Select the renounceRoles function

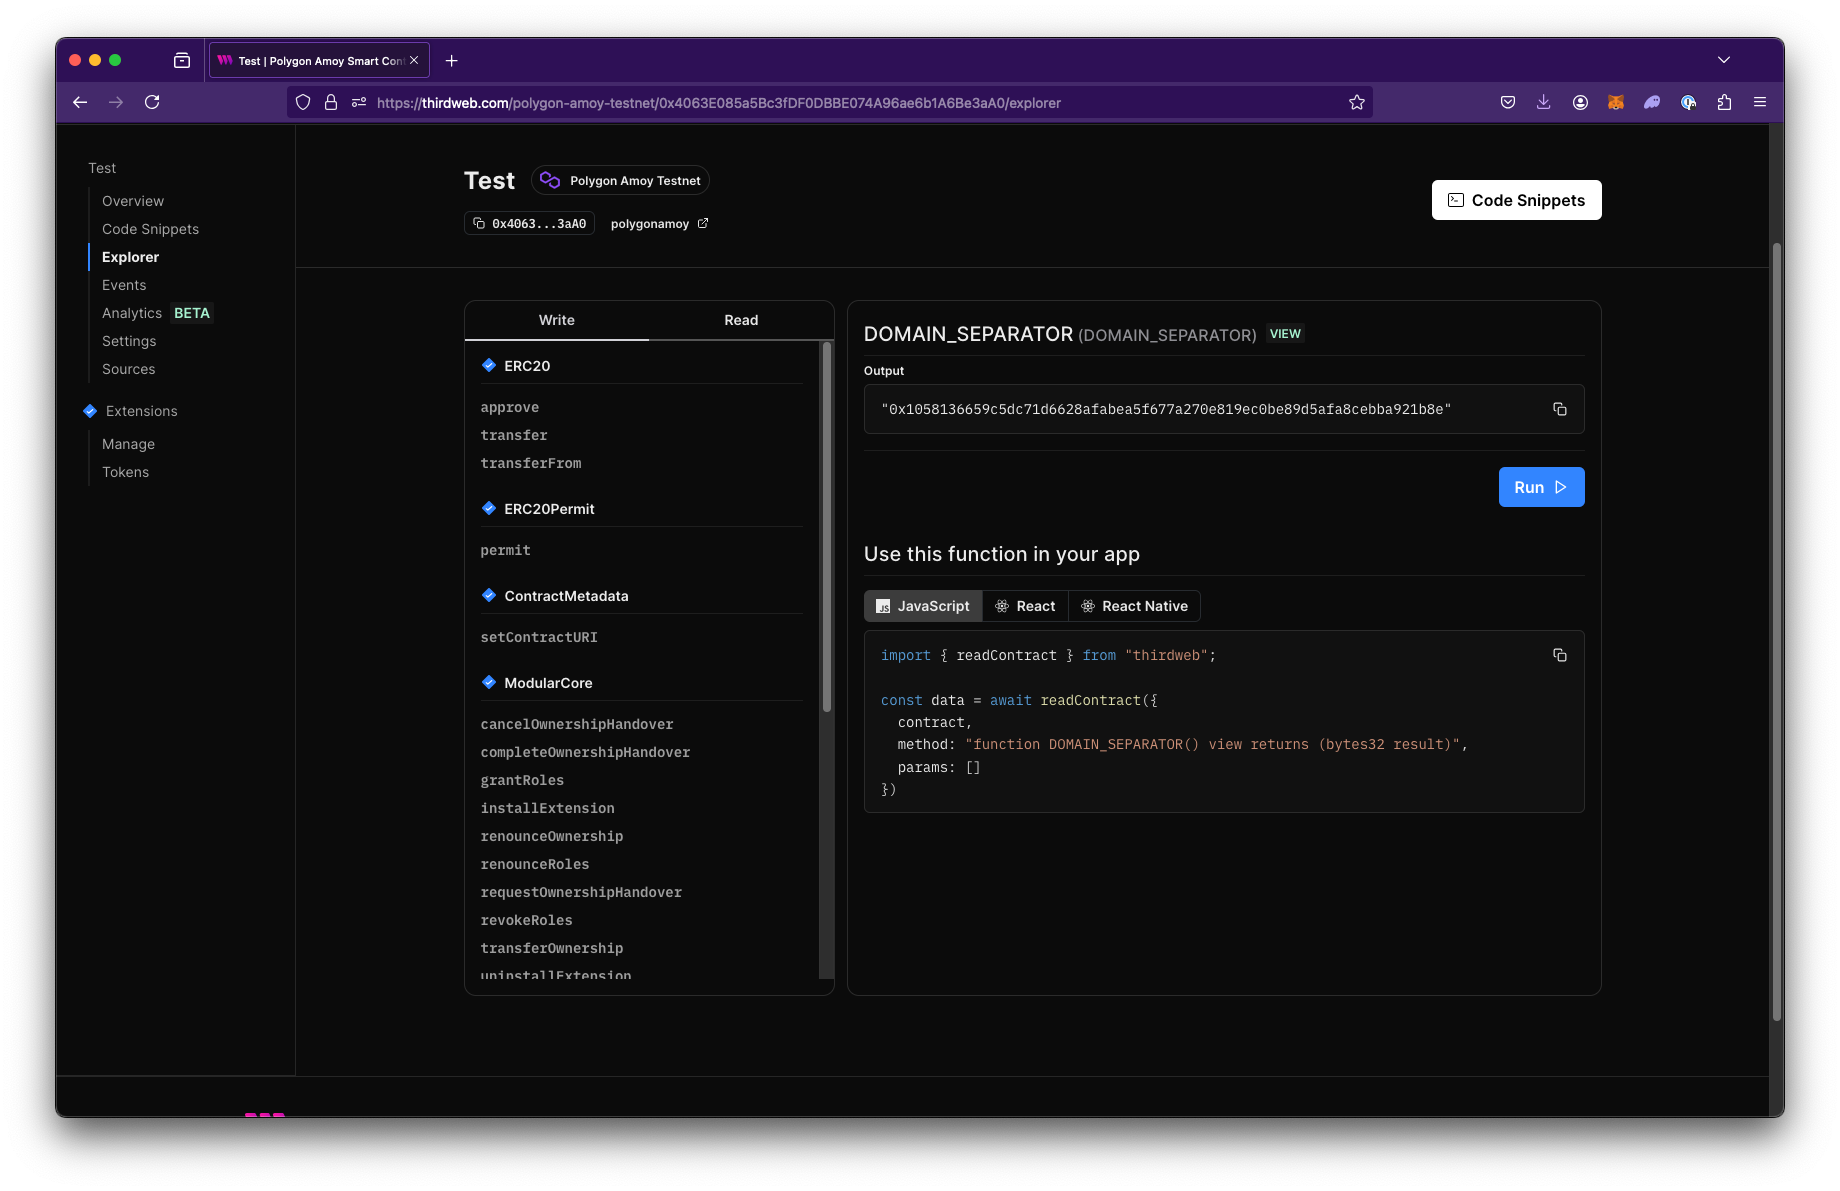point(535,864)
